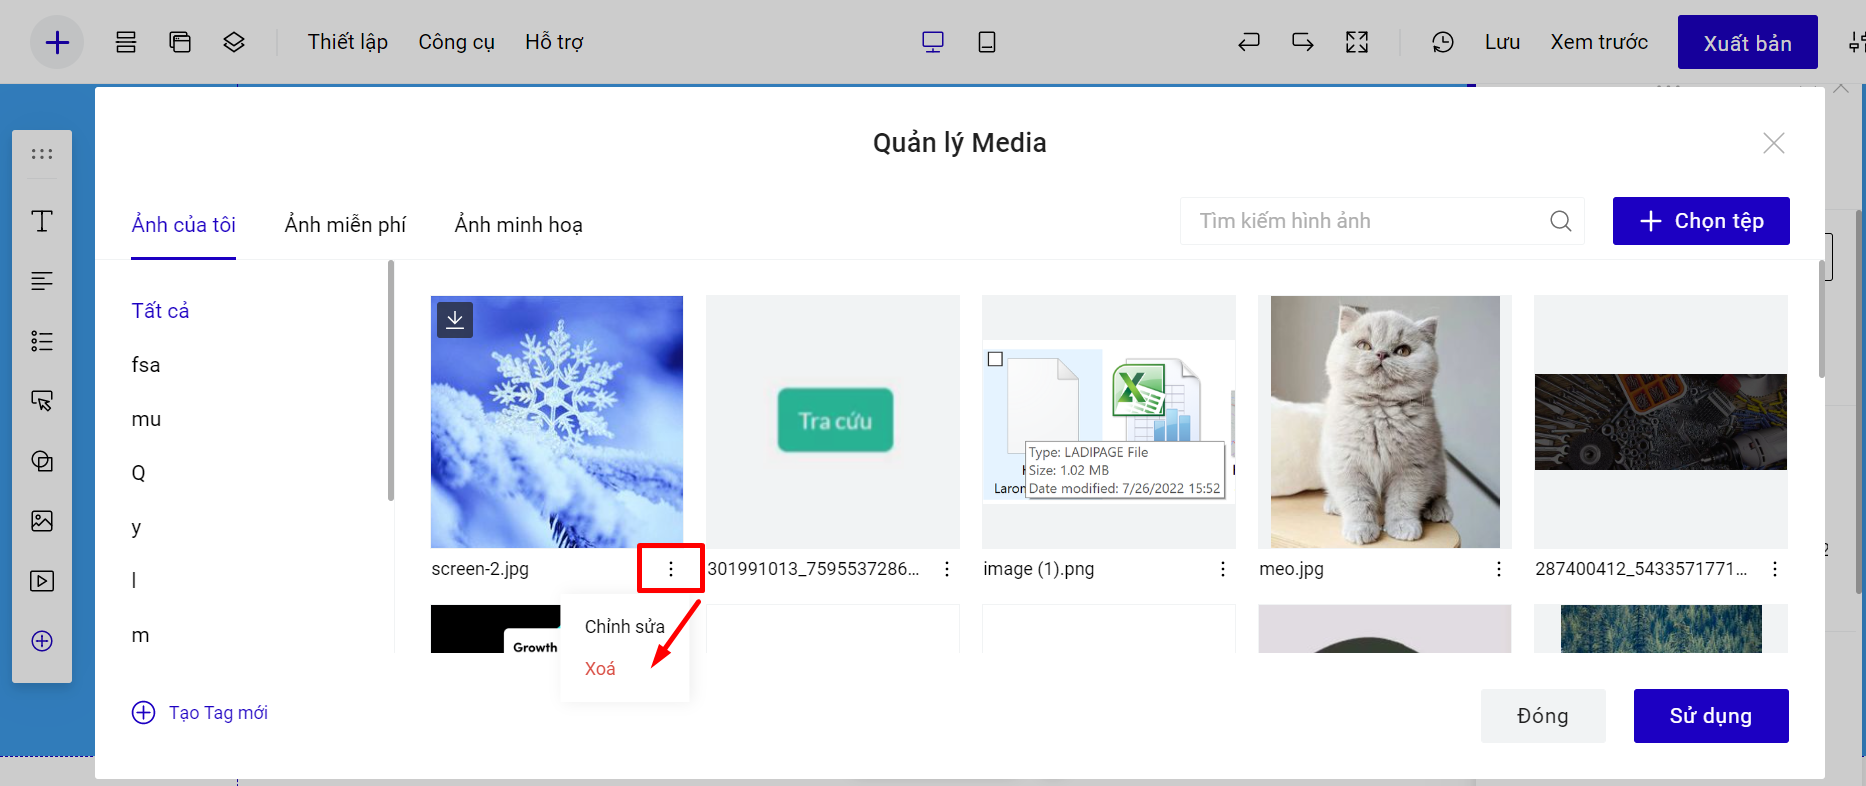Open the Ảnh minh hoạ tab
The width and height of the screenshot is (1866, 786).
pyautogui.click(x=518, y=225)
